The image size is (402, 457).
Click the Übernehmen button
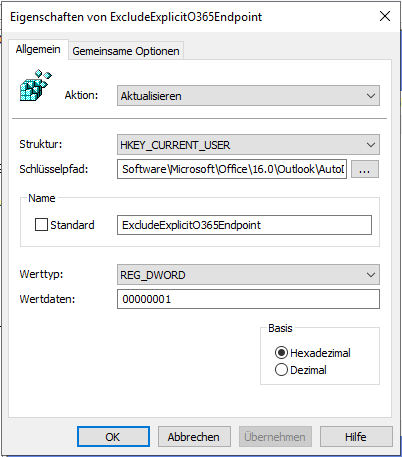275,437
